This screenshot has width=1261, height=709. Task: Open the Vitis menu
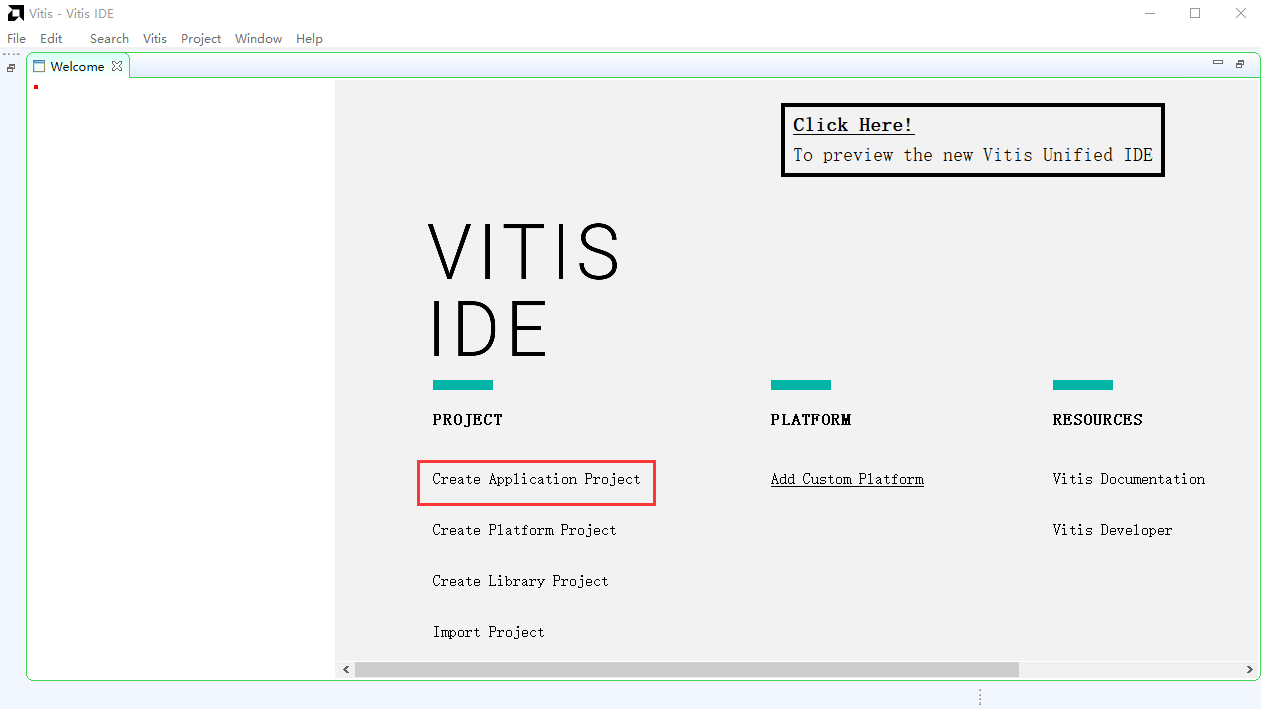[x=155, y=38]
